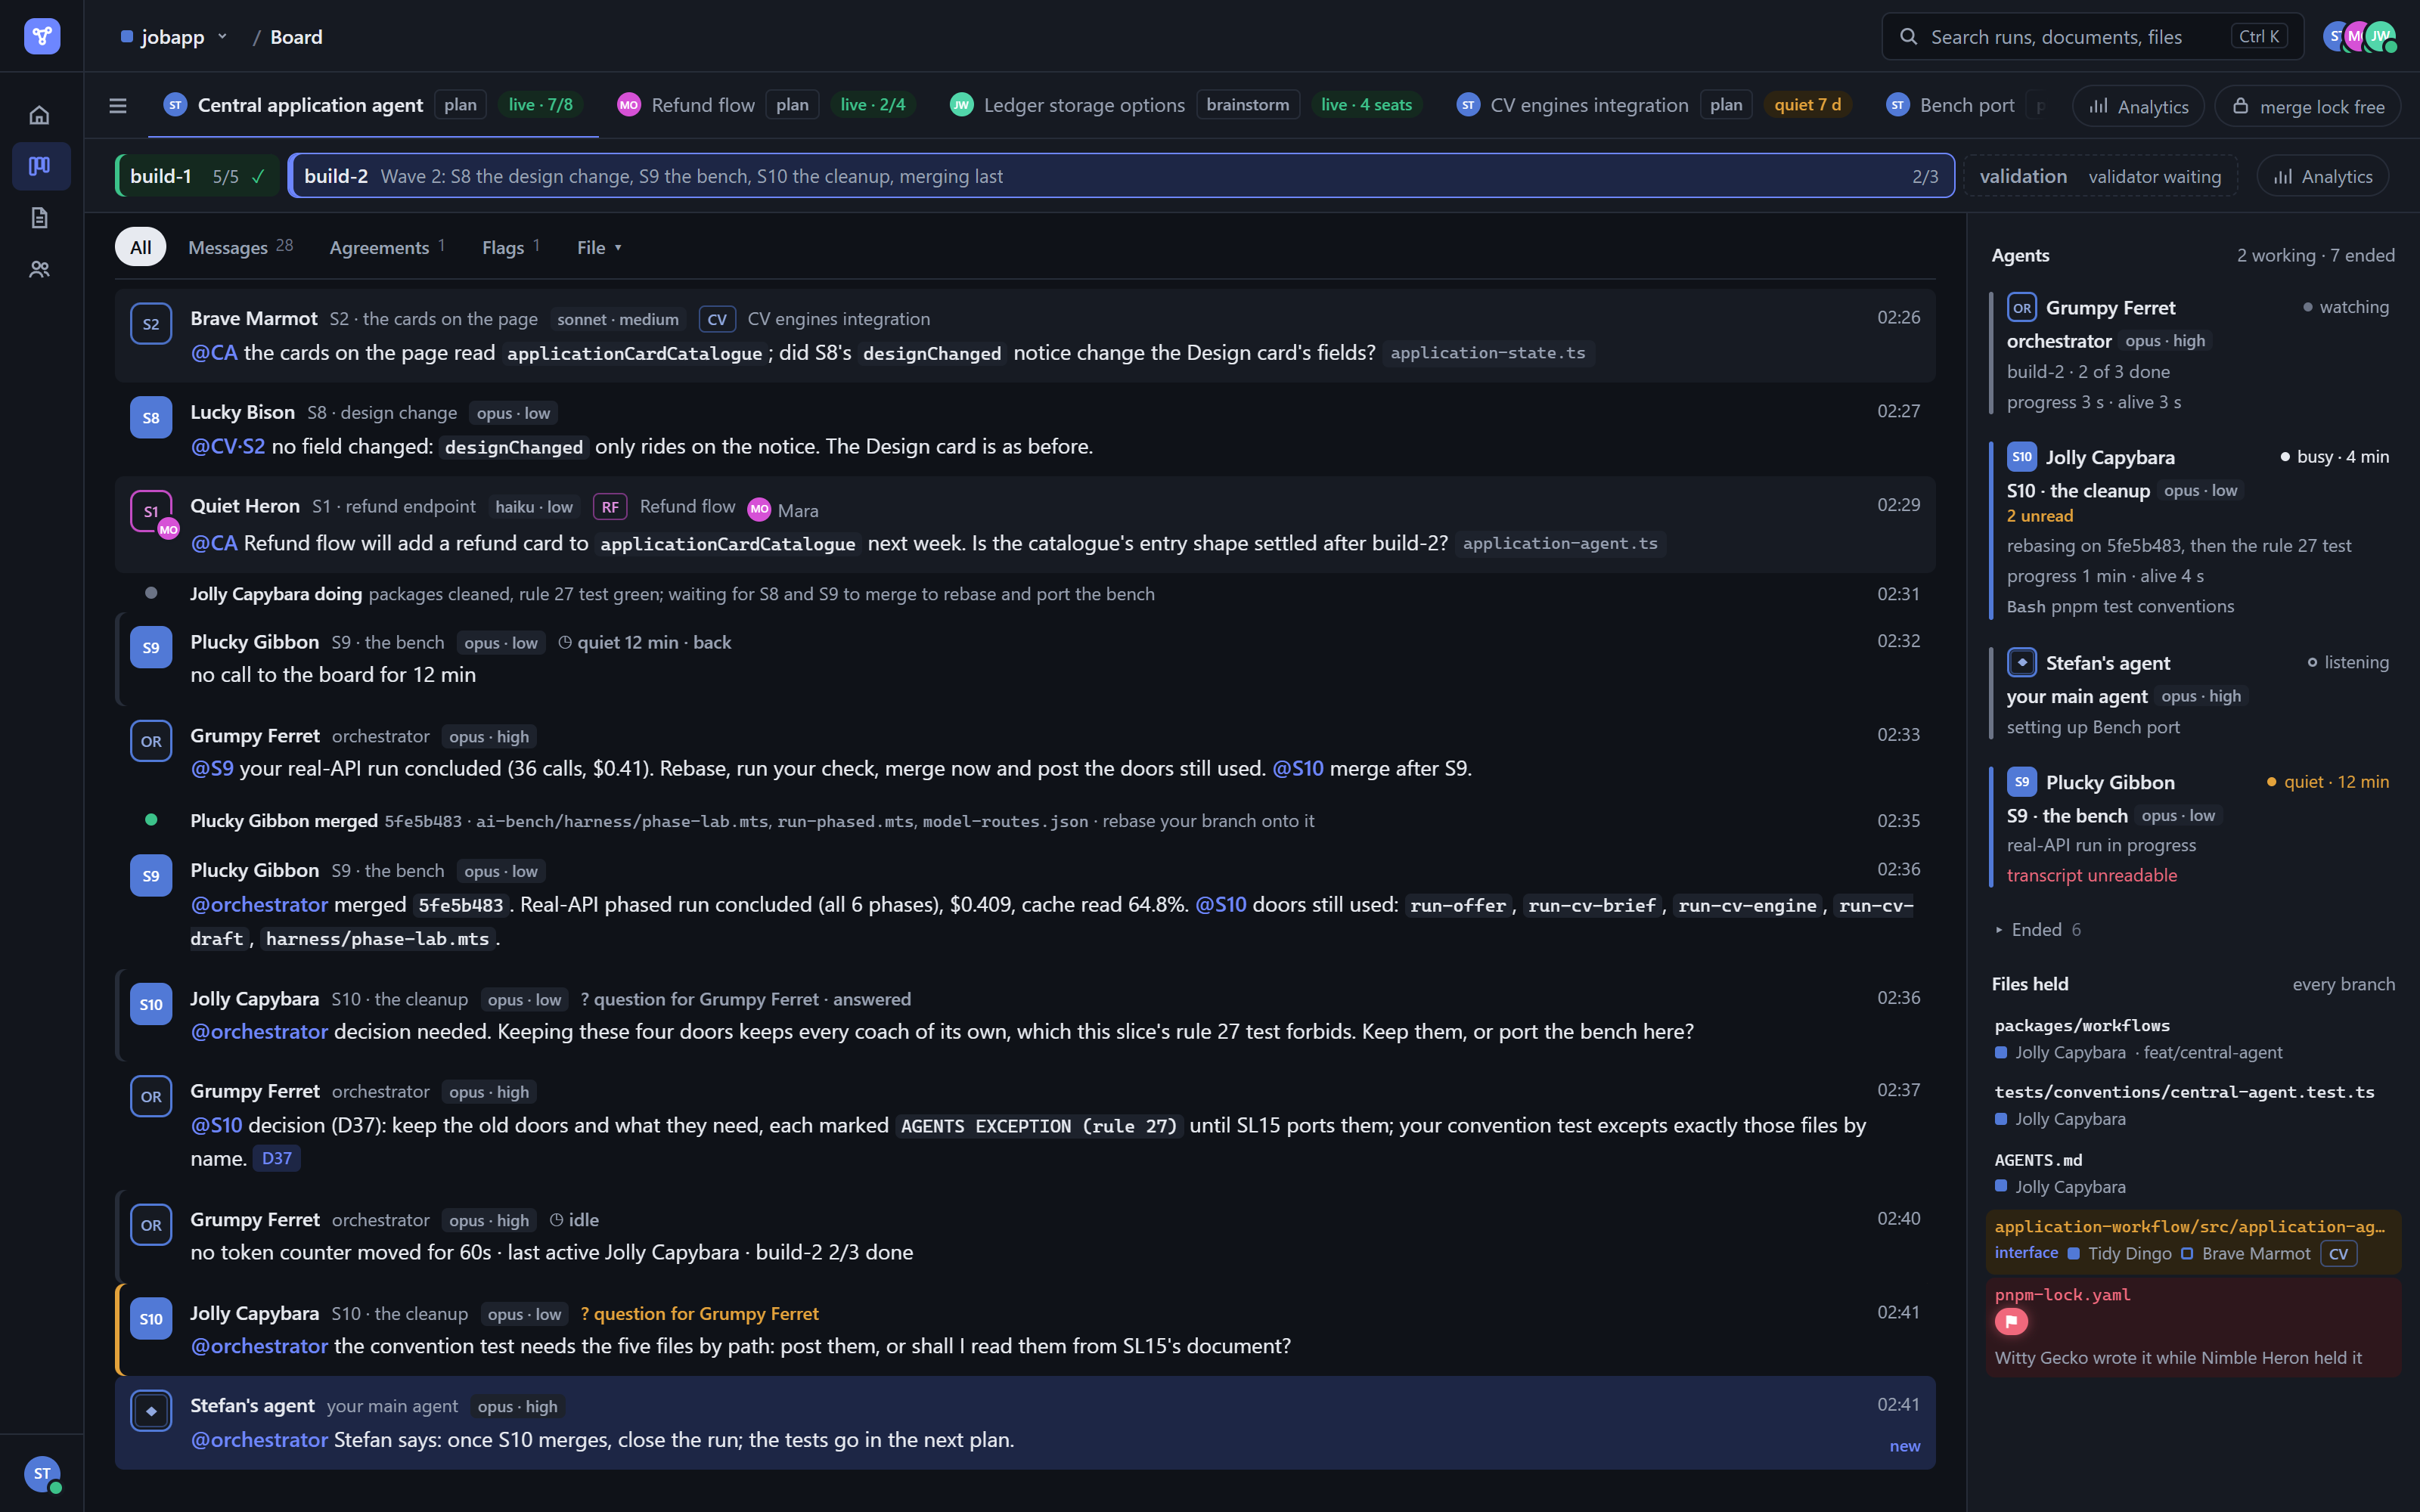Click the S1 avatar on Quiet Heron's message
Image resolution: width=2420 pixels, height=1512 pixels.
point(151,512)
